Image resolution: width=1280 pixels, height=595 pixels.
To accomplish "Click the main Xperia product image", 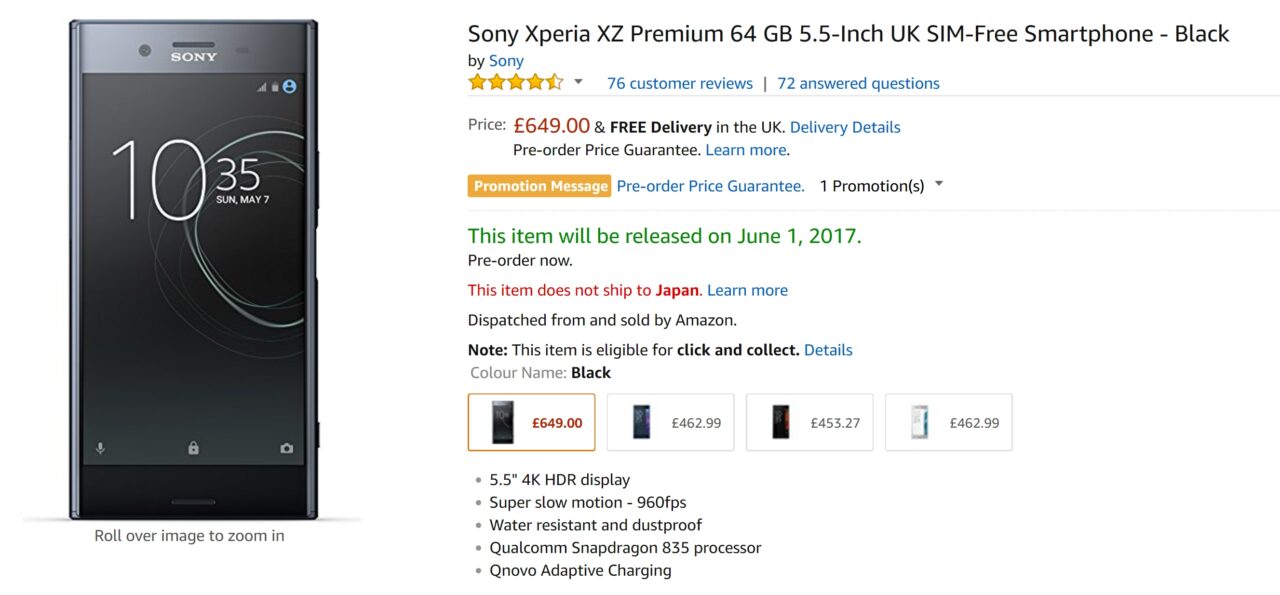I will click(193, 270).
